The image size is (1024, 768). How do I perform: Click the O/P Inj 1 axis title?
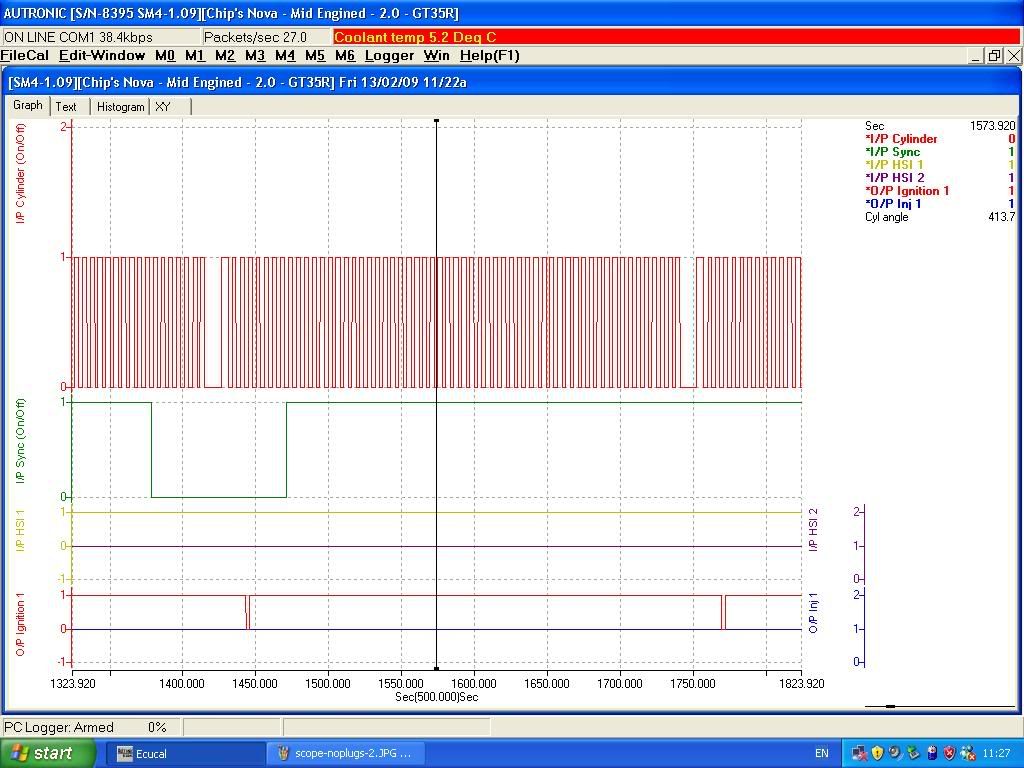click(x=813, y=613)
